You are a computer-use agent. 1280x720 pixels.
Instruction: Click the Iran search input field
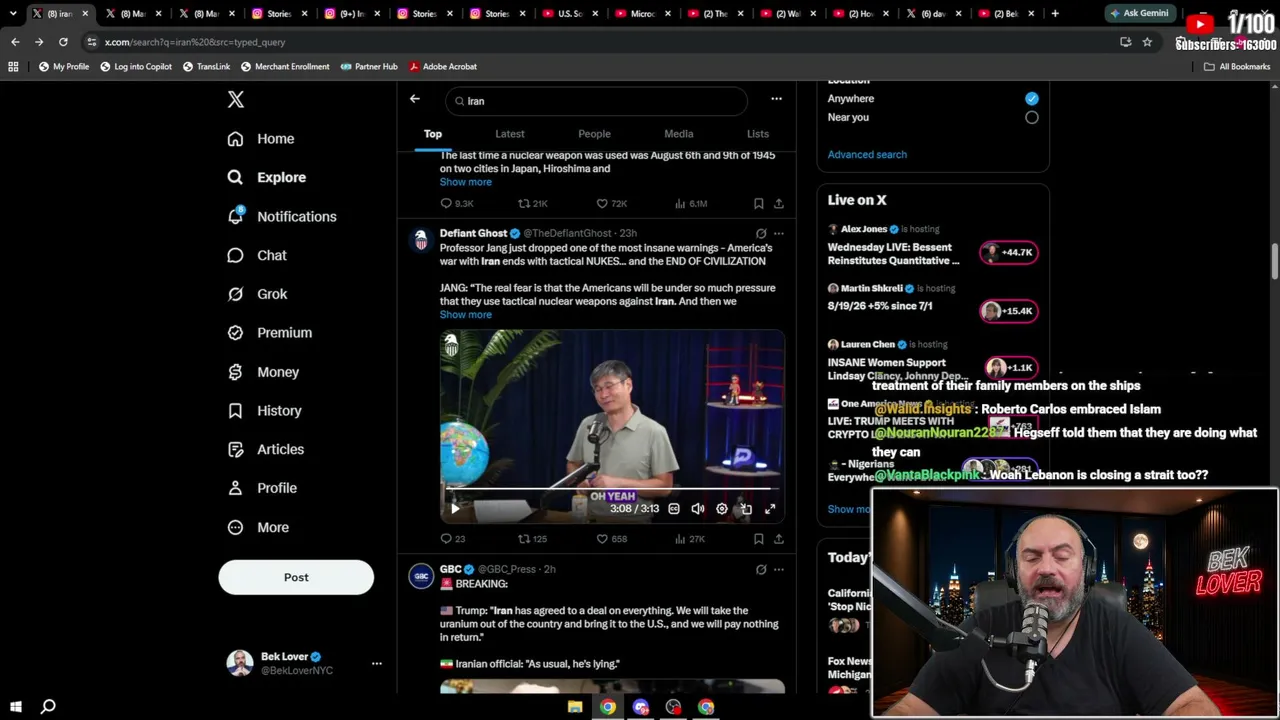tap(597, 101)
